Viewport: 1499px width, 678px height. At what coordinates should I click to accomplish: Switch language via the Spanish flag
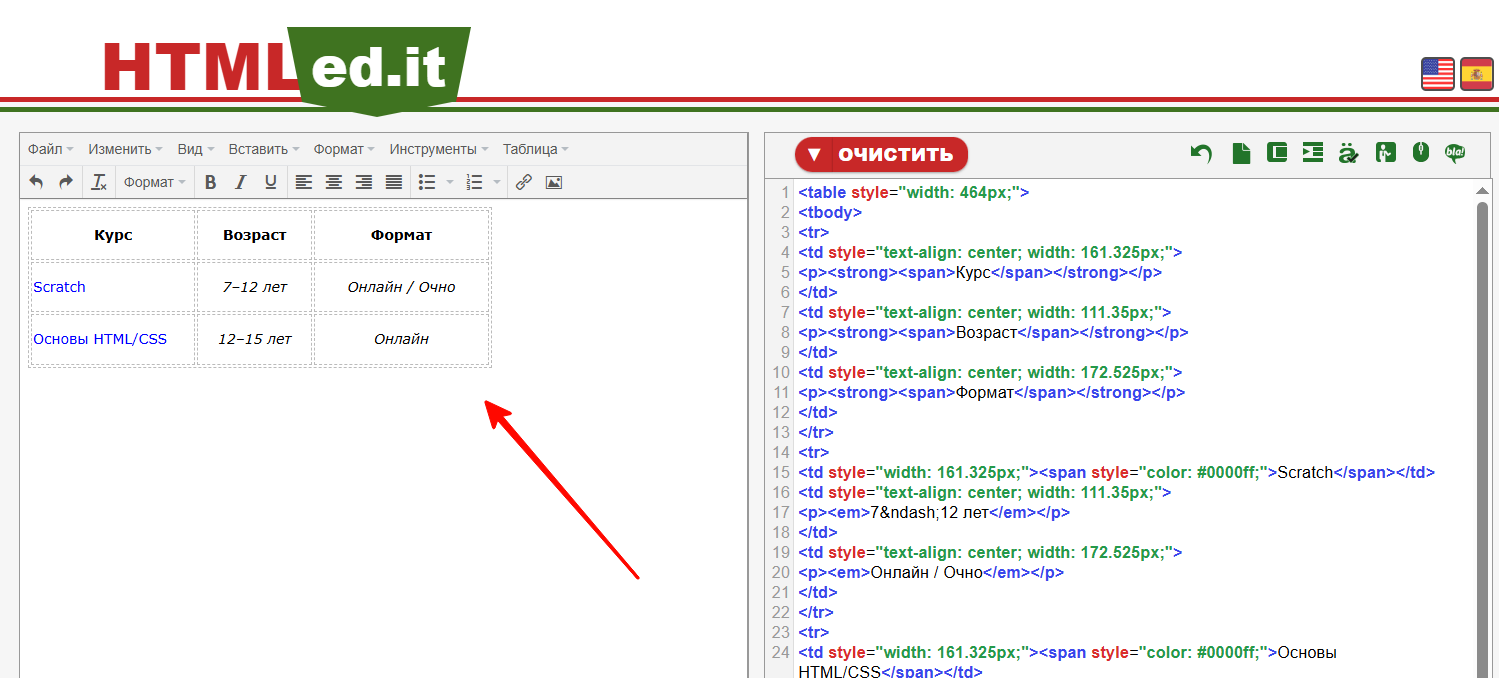[x=1476, y=74]
